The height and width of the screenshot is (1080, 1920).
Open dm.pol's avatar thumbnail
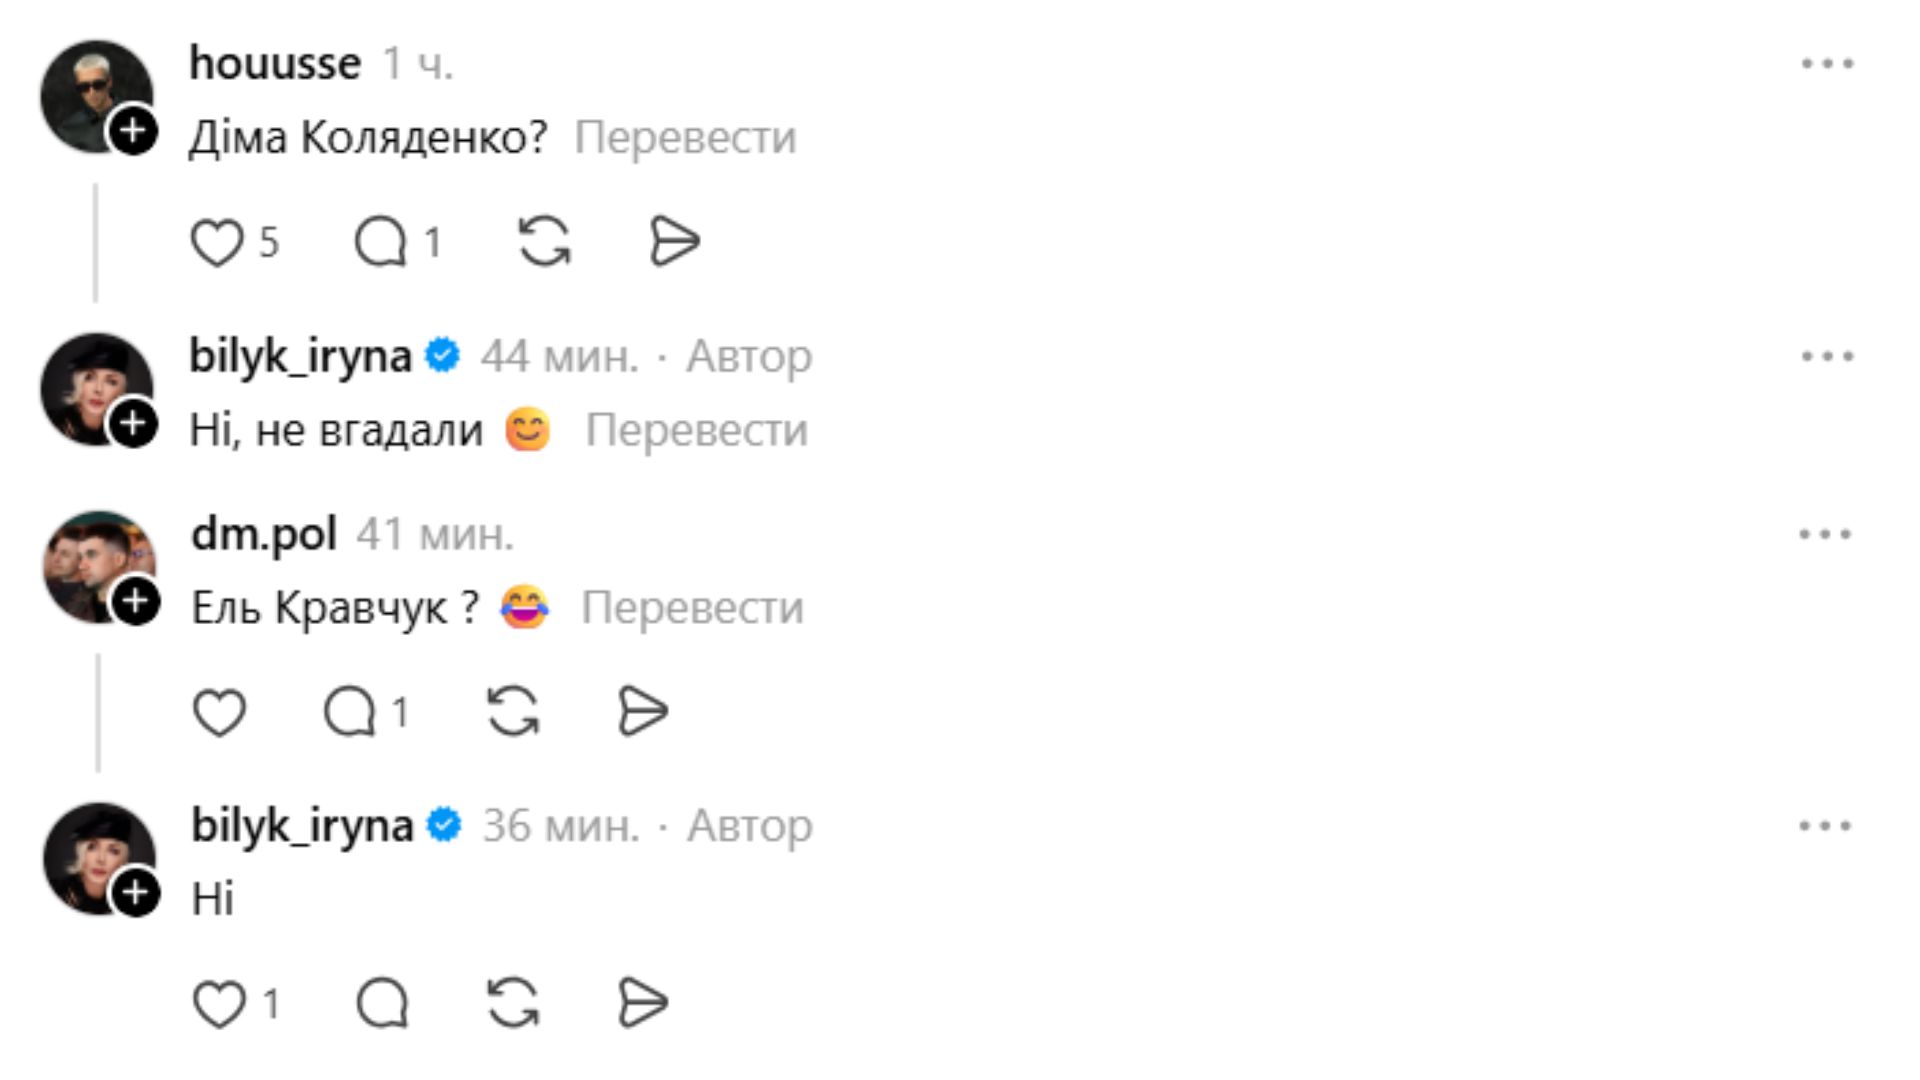90,560
